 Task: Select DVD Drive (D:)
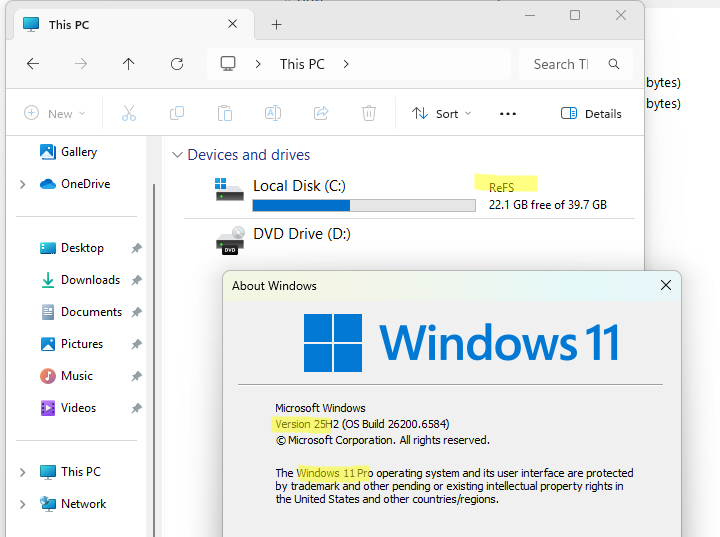[411, 240]
